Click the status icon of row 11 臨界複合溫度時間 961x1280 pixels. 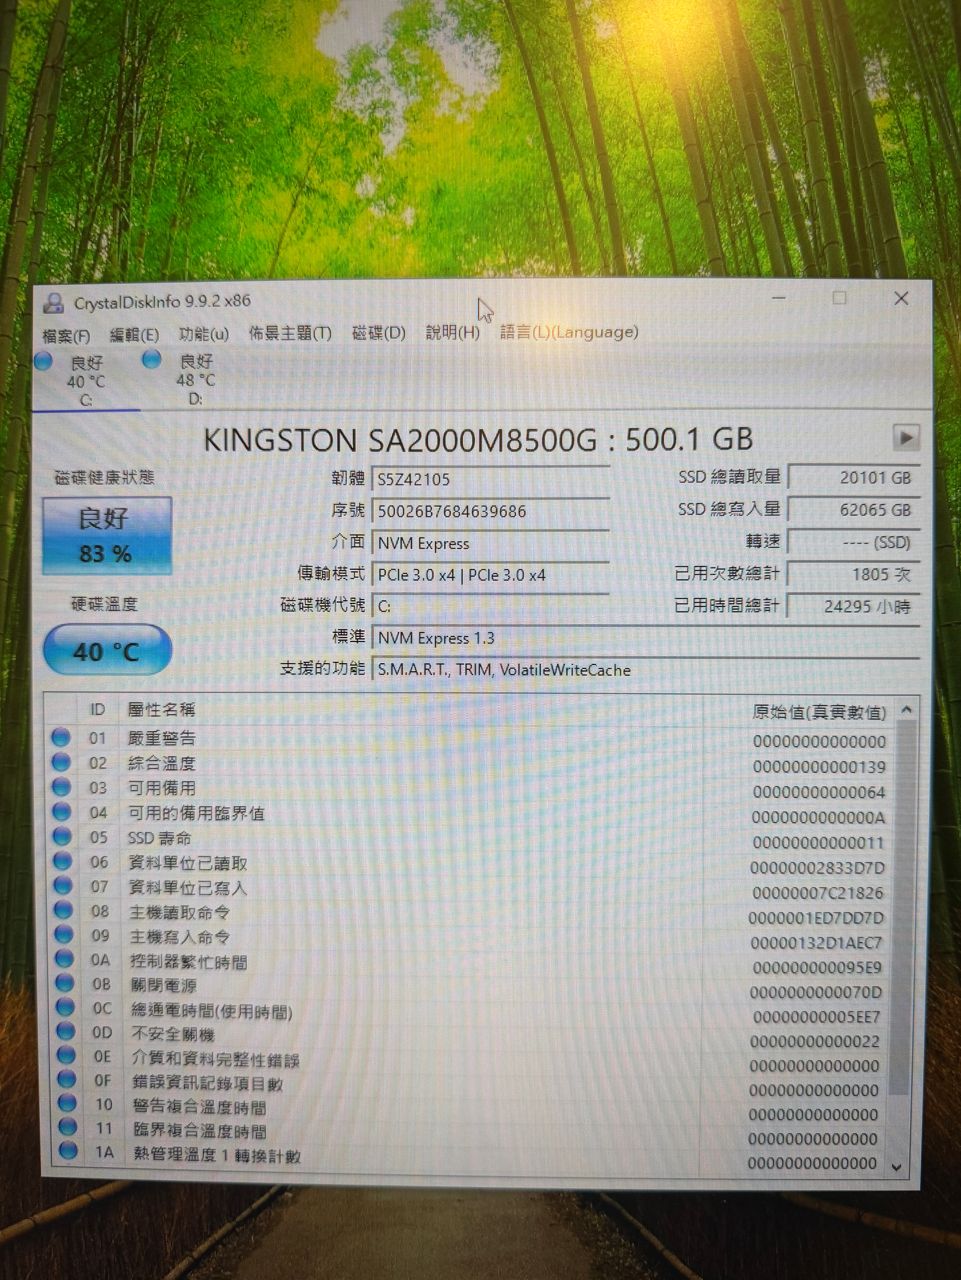pyautogui.click(x=68, y=1128)
